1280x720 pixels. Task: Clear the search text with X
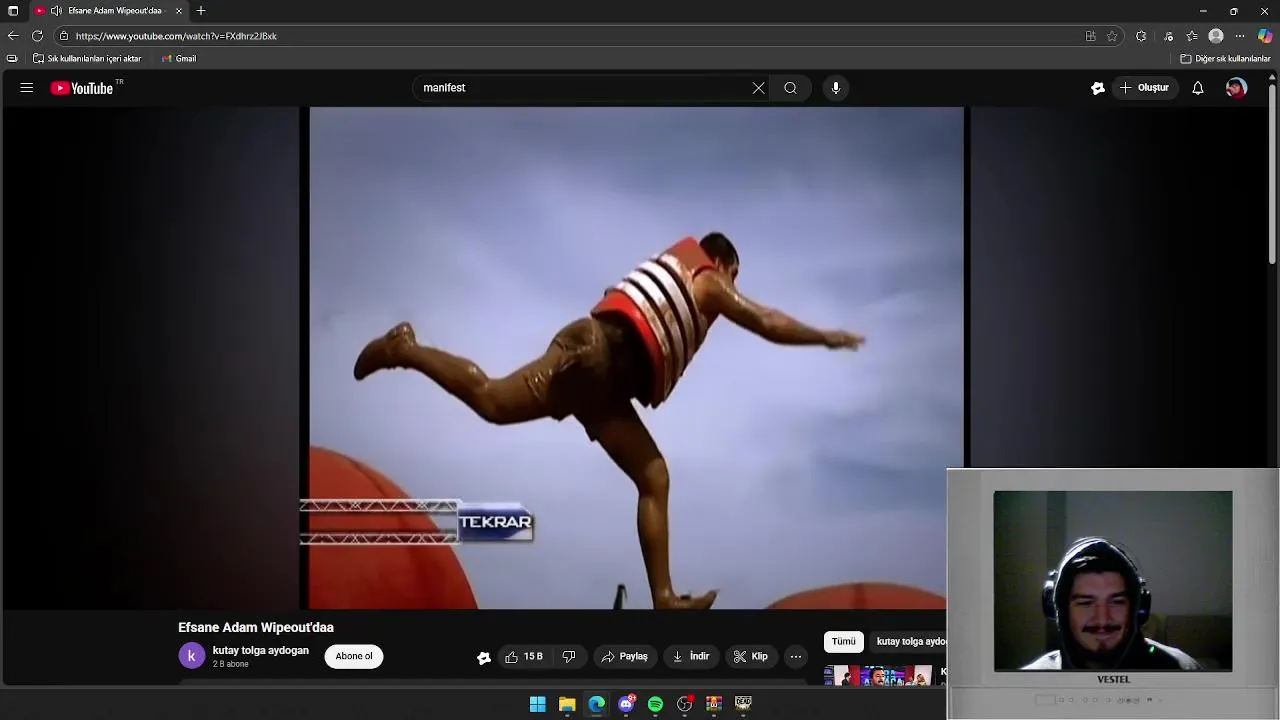pos(758,88)
